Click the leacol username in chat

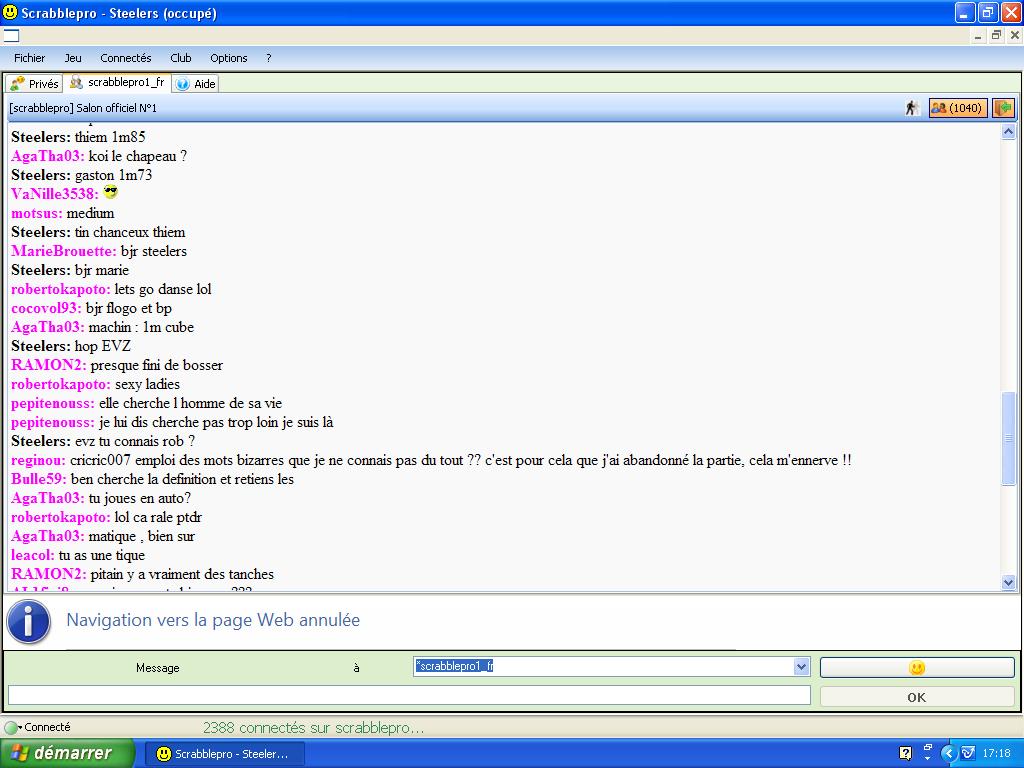tap(33, 555)
